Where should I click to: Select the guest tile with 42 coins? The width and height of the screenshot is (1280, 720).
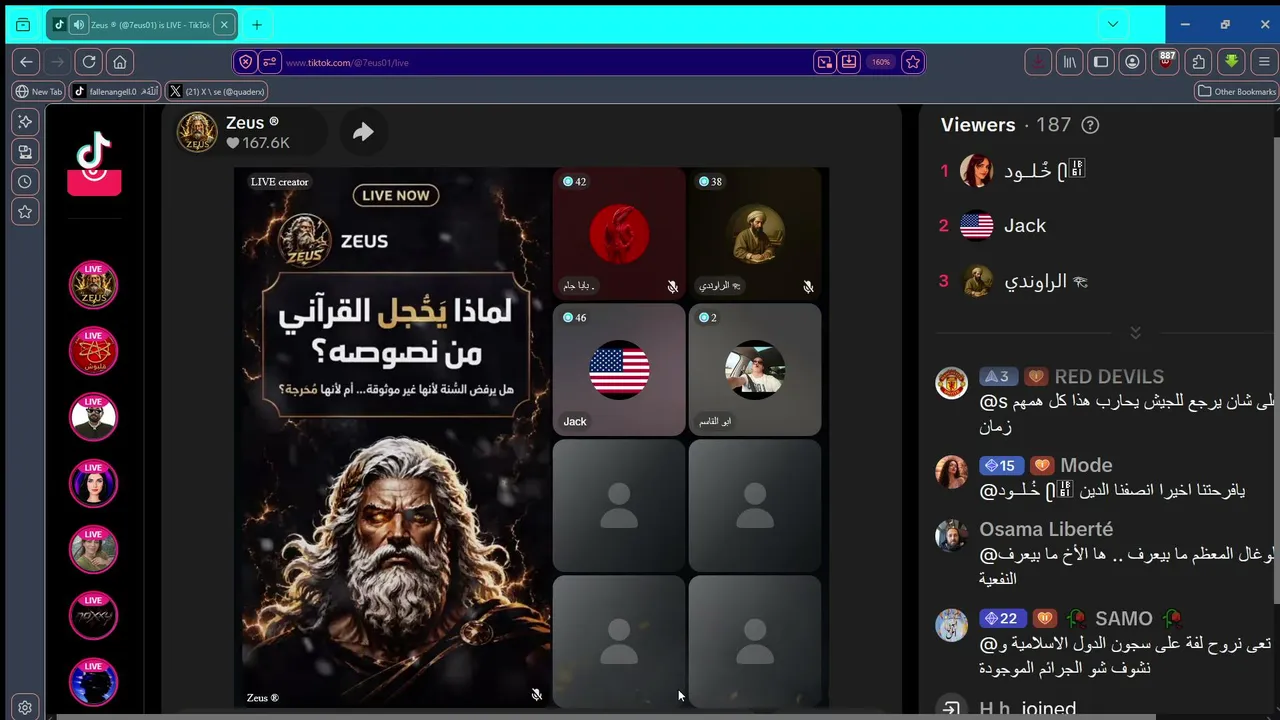[x=619, y=234]
